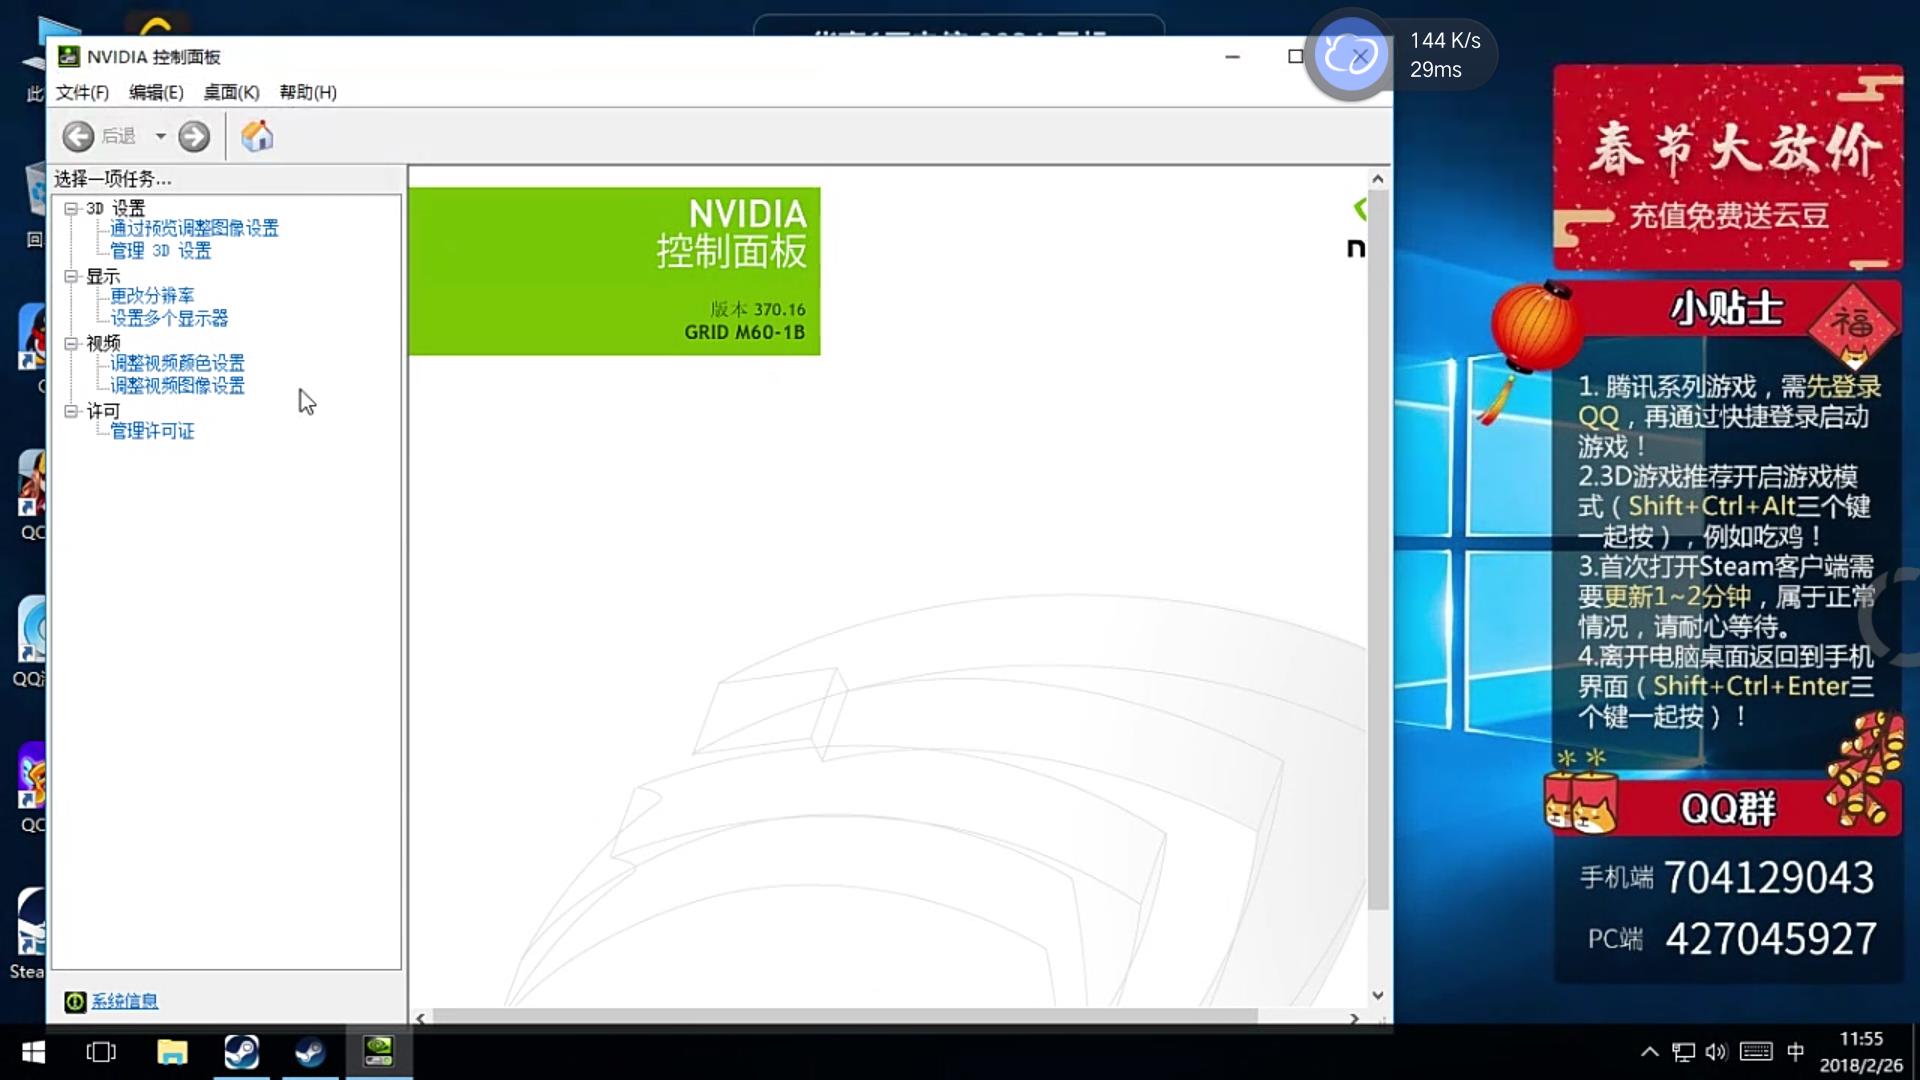Click the NVIDIA window title bar icon
Viewport: 1920px width, 1080px height.
point(68,57)
